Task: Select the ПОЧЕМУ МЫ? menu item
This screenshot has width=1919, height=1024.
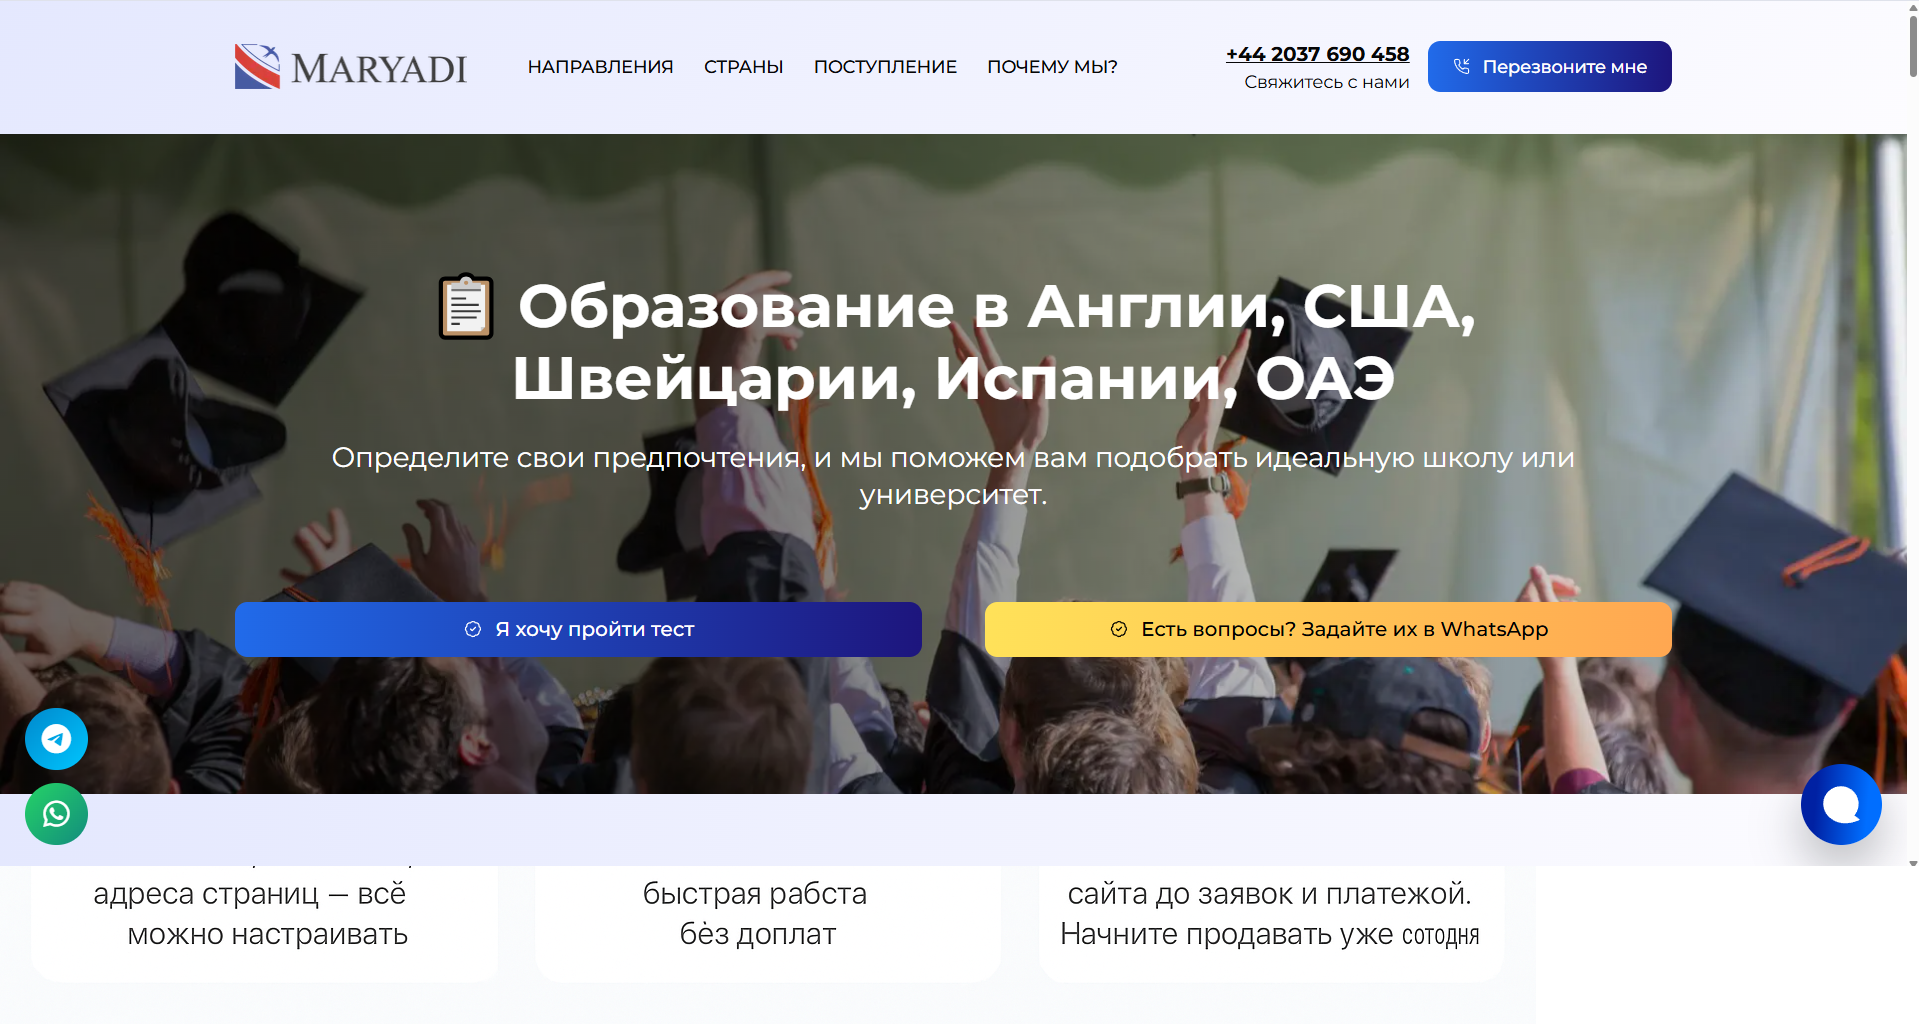Action: pos(1052,67)
